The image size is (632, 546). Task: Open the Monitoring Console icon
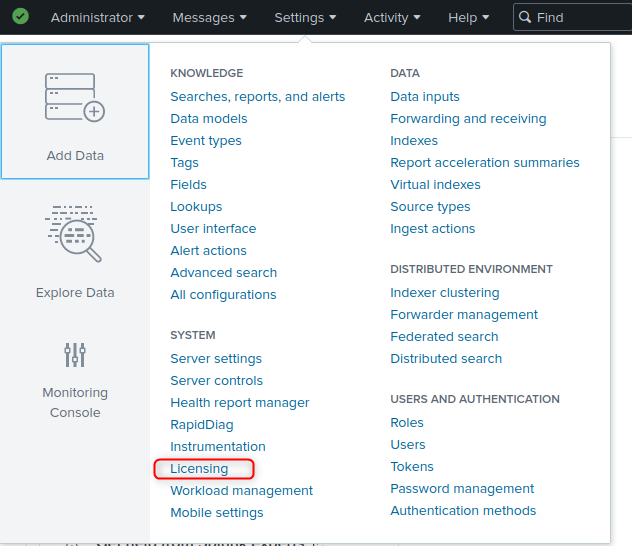(x=75, y=355)
